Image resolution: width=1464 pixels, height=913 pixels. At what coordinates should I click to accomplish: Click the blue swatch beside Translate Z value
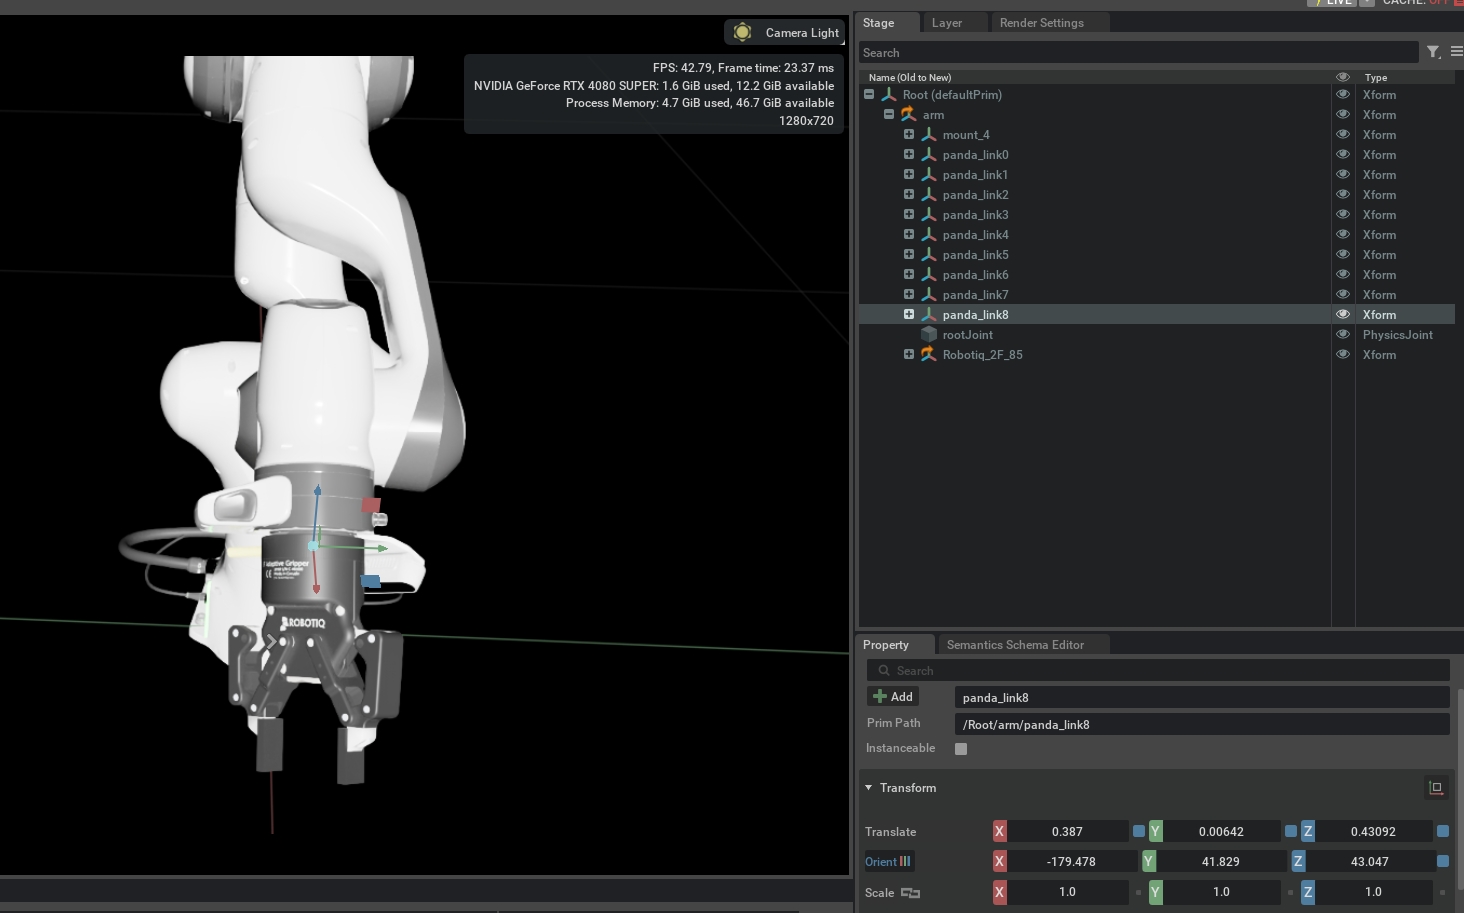[1443, 831]
